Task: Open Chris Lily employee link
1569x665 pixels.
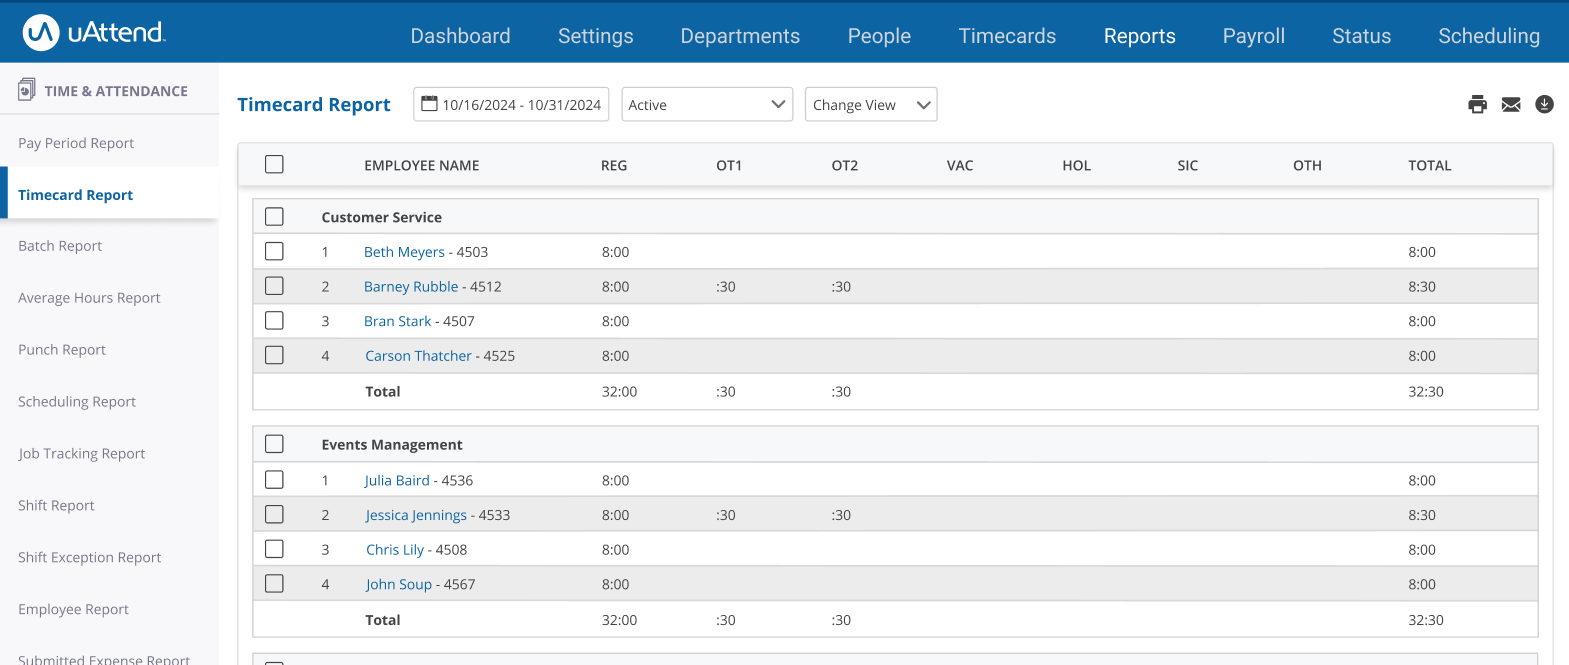Action: [395, 550]
